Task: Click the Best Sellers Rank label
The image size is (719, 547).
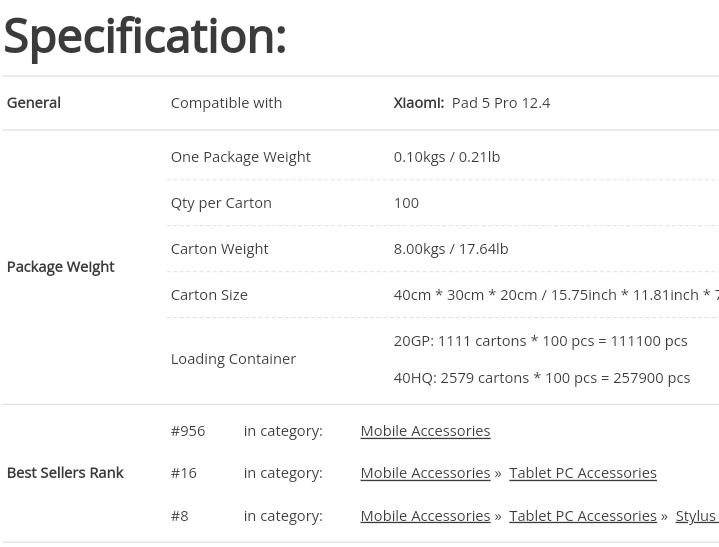Action: pos(65,473)
